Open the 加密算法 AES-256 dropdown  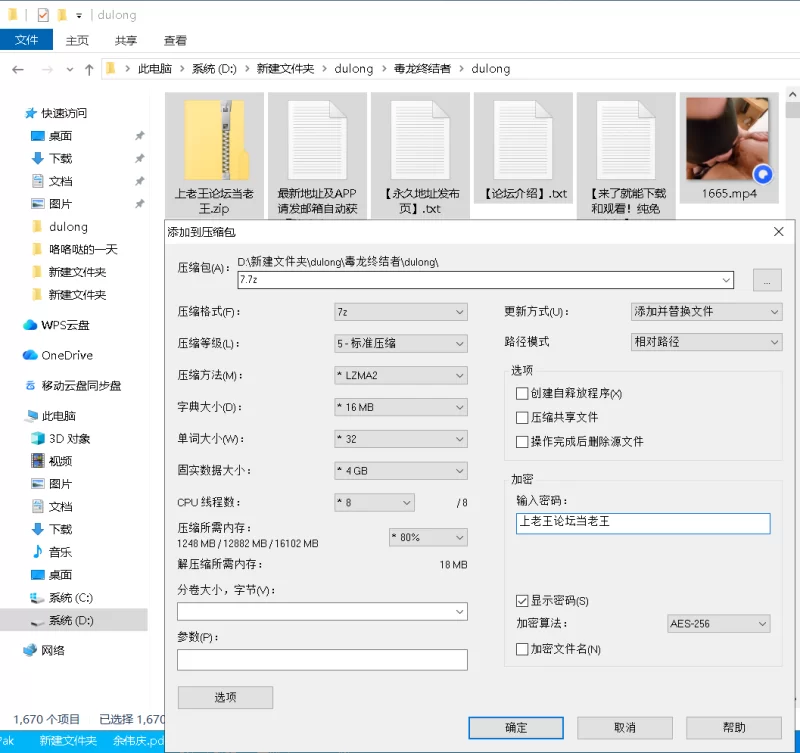[x=718, y=624]
